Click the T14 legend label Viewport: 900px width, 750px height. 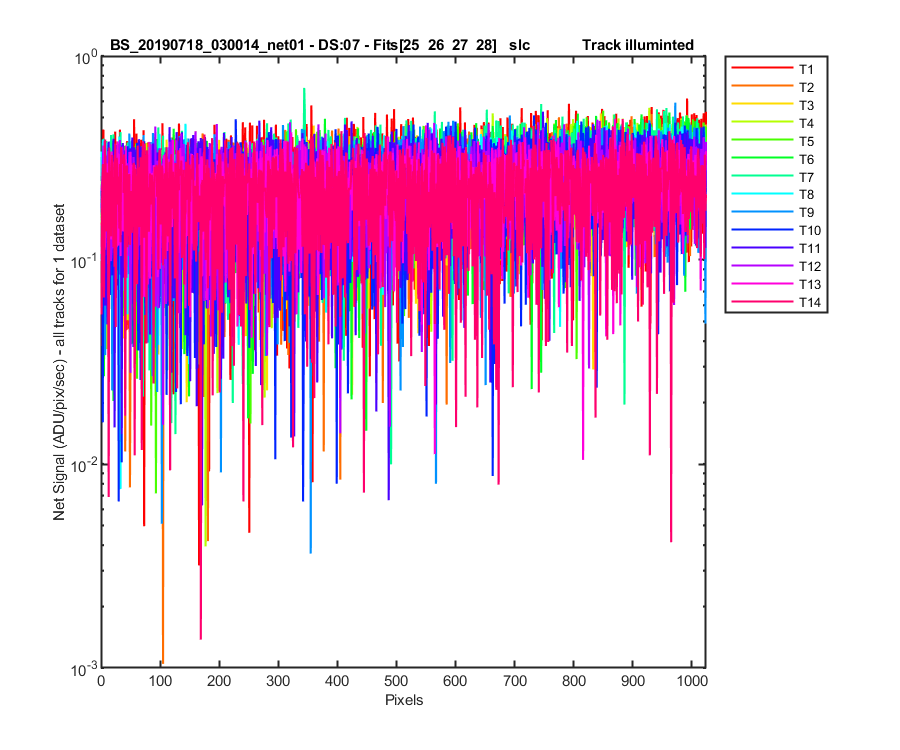tap(809, 302)
